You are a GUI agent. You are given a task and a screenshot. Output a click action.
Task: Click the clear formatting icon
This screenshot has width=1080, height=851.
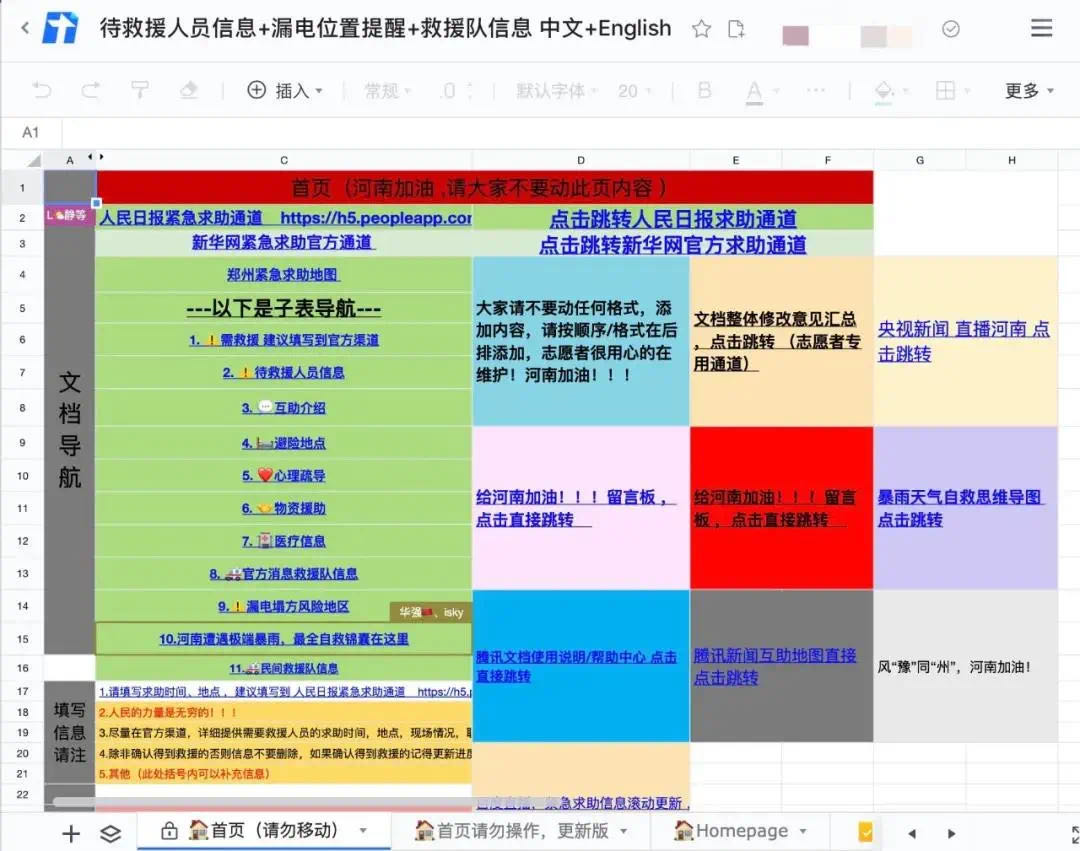point(190,90)
